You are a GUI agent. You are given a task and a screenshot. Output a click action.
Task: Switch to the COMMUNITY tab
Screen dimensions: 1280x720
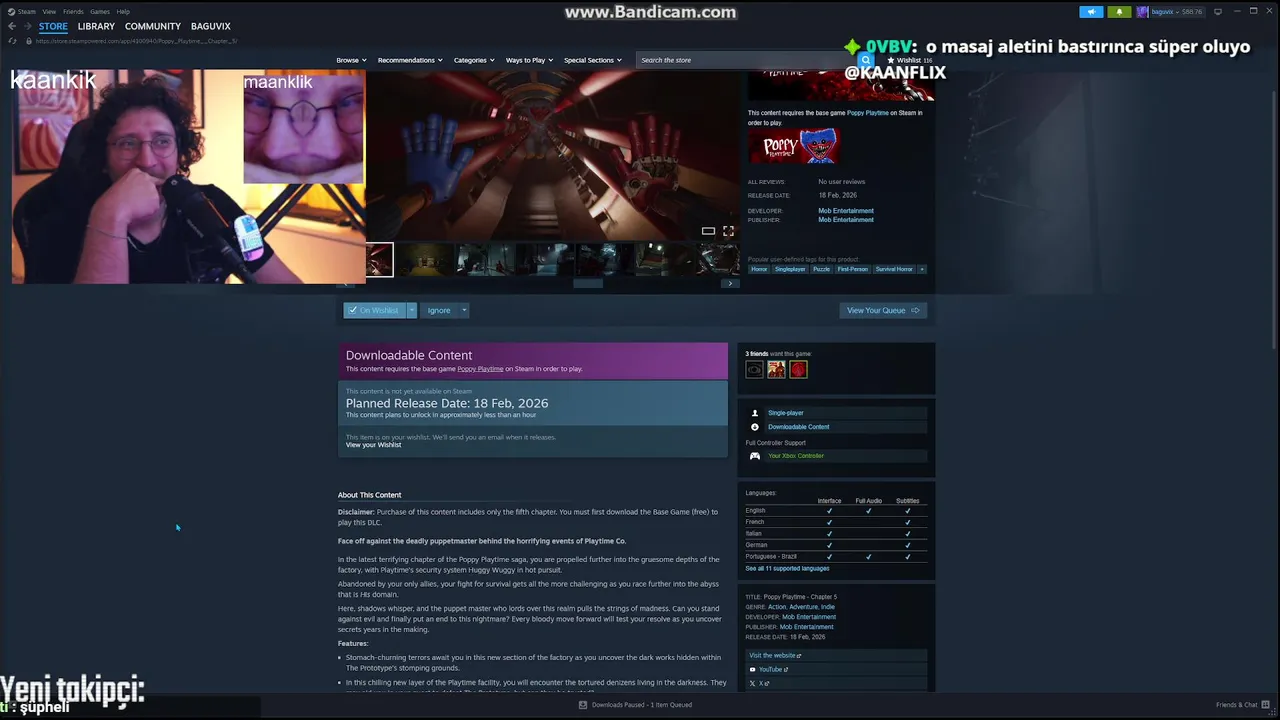[x=153, y=26]
